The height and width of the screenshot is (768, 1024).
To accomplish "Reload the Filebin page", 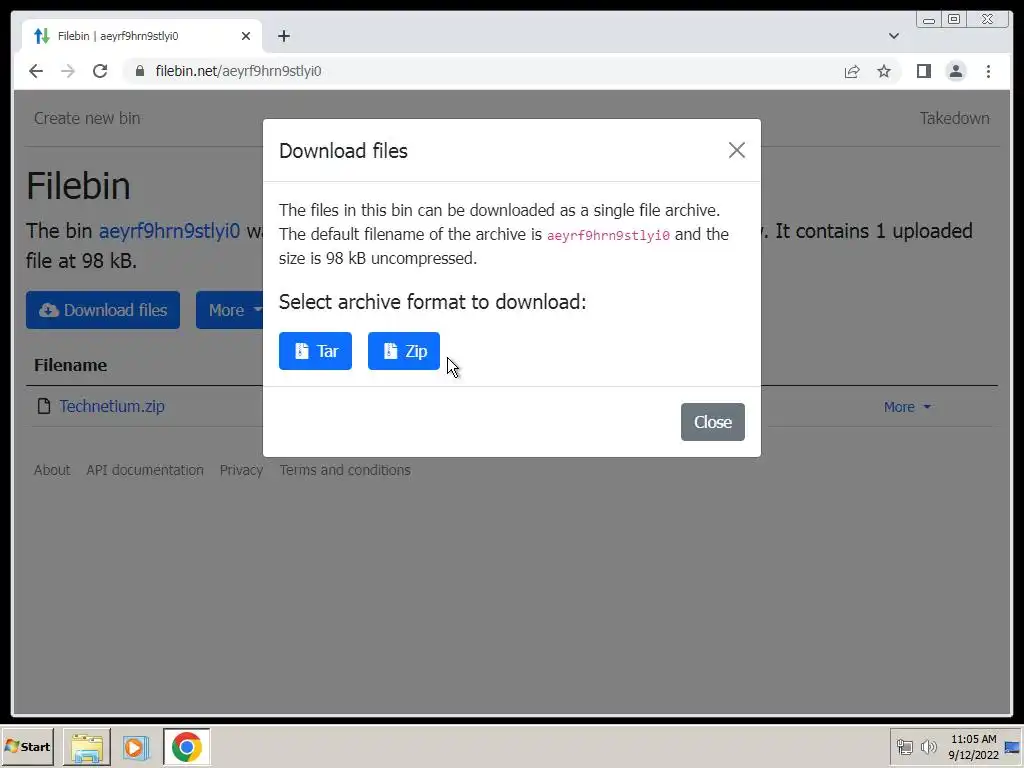I will point(100,71).
